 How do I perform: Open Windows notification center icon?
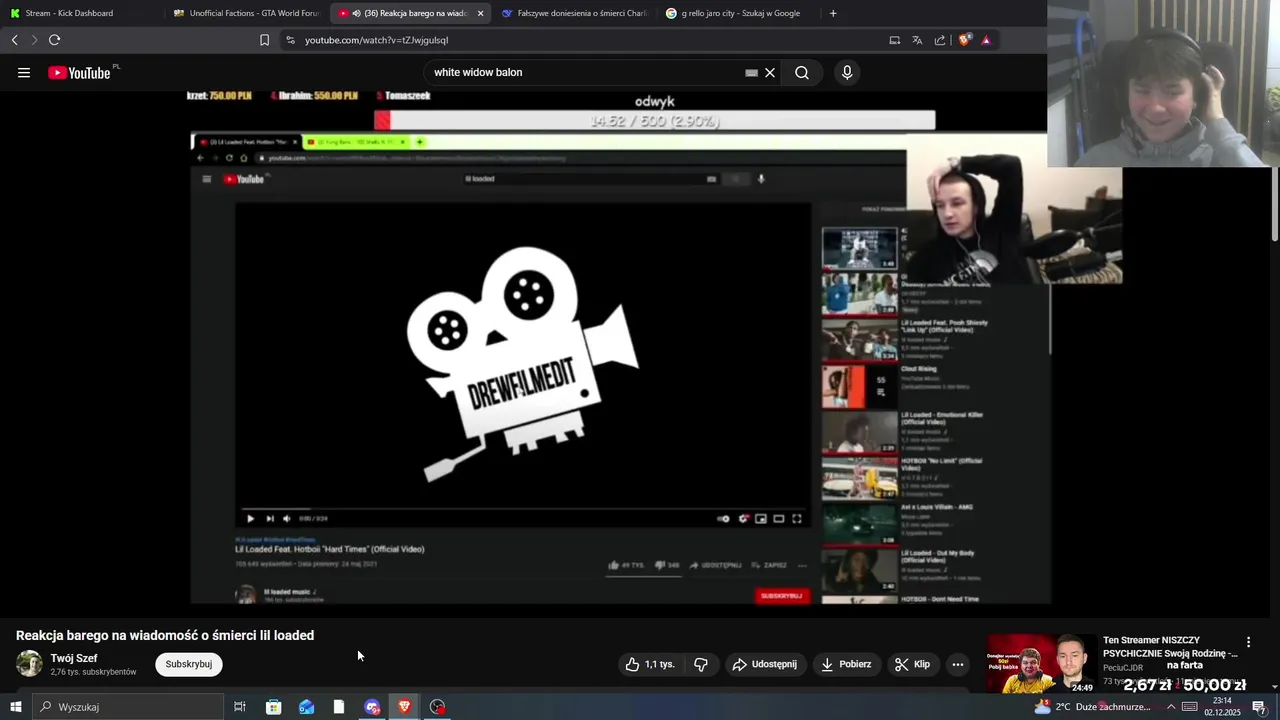coord(1259,707)
